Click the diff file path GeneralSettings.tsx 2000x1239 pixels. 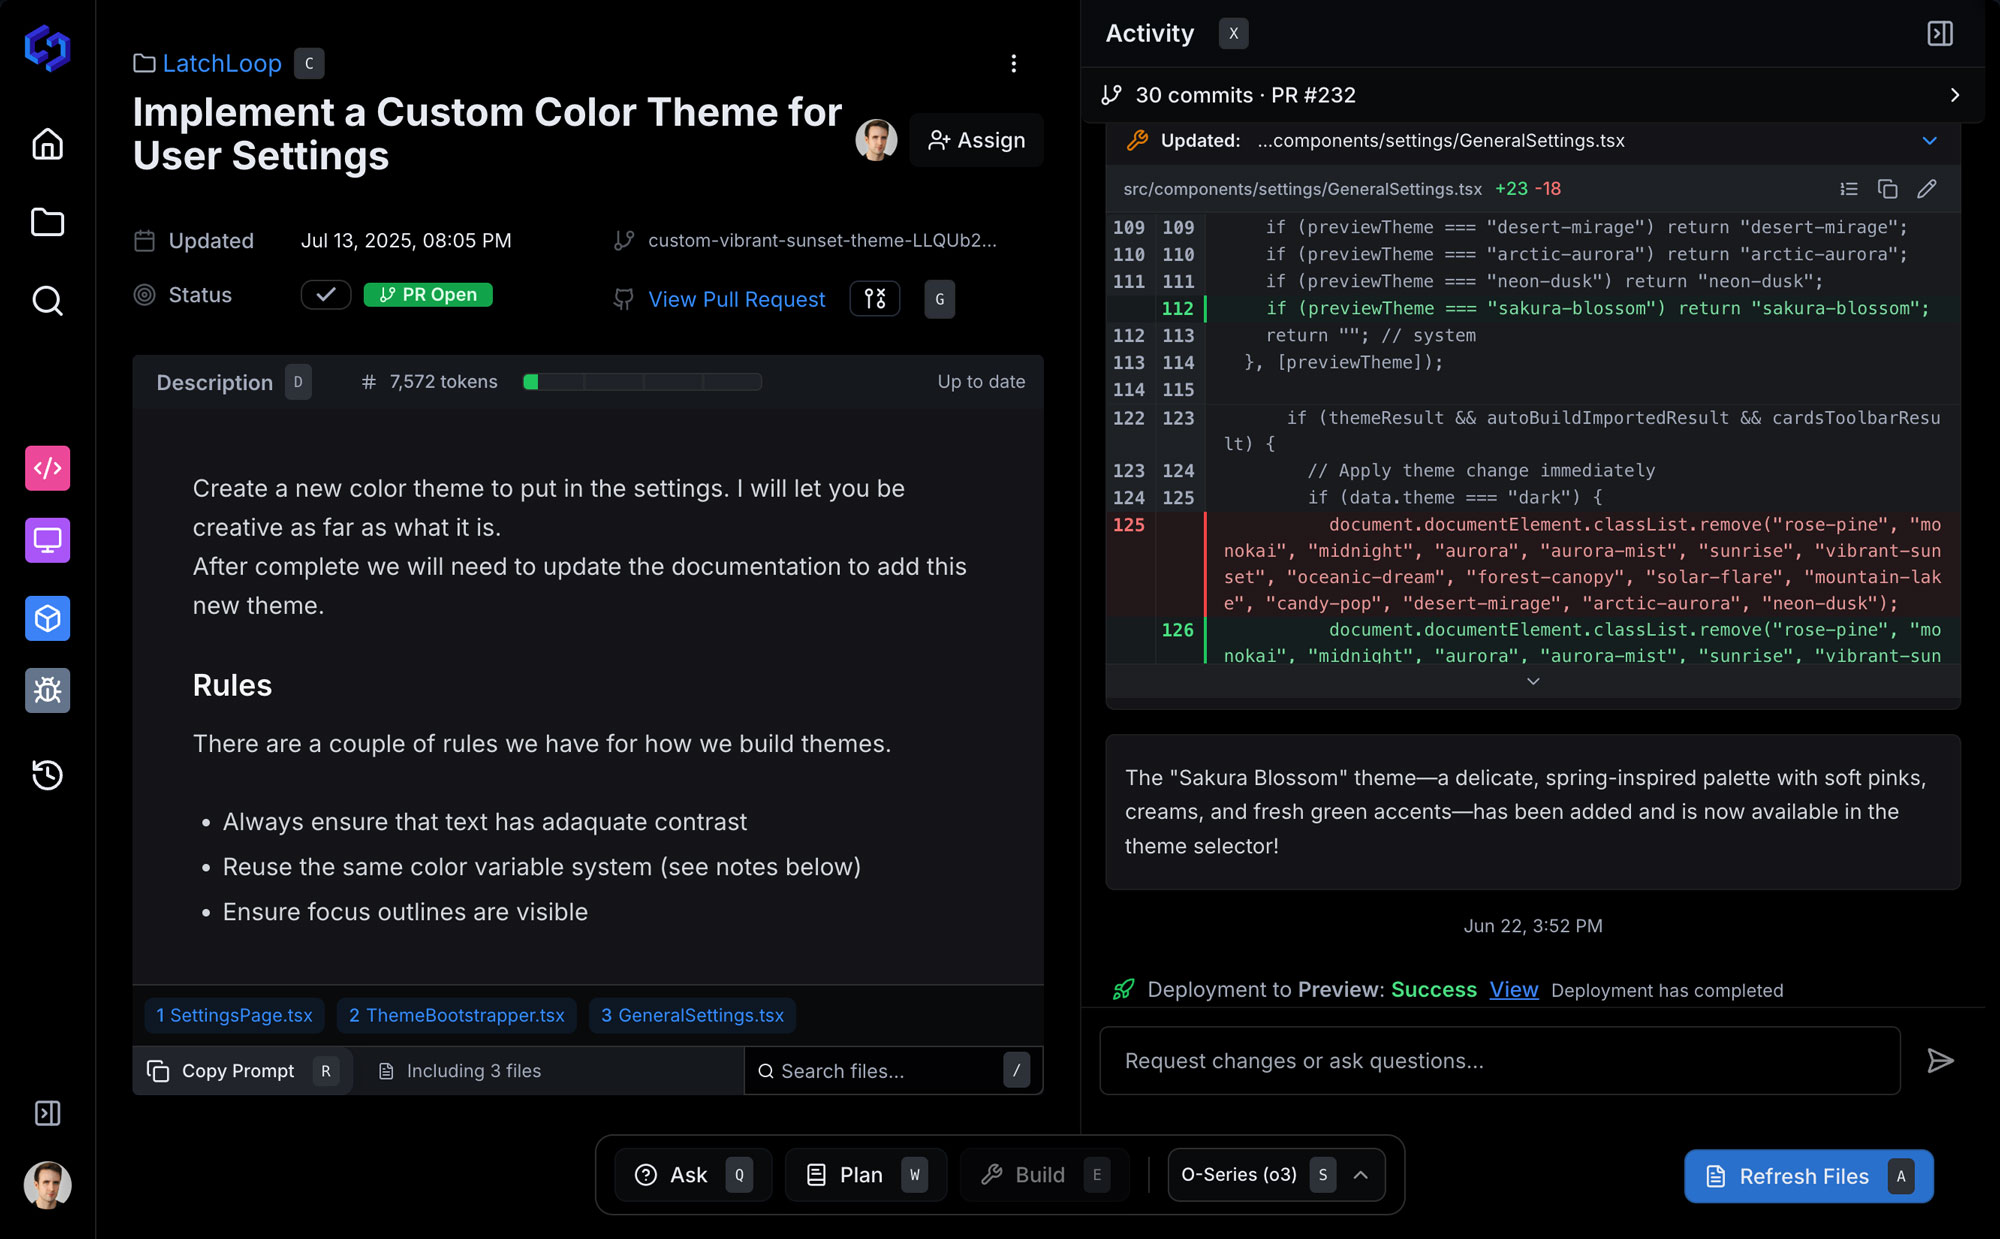[x=1302, y=189]
